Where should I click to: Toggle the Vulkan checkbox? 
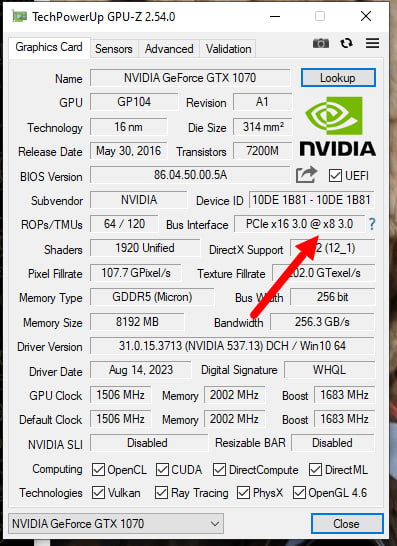[x=98, y=492]
